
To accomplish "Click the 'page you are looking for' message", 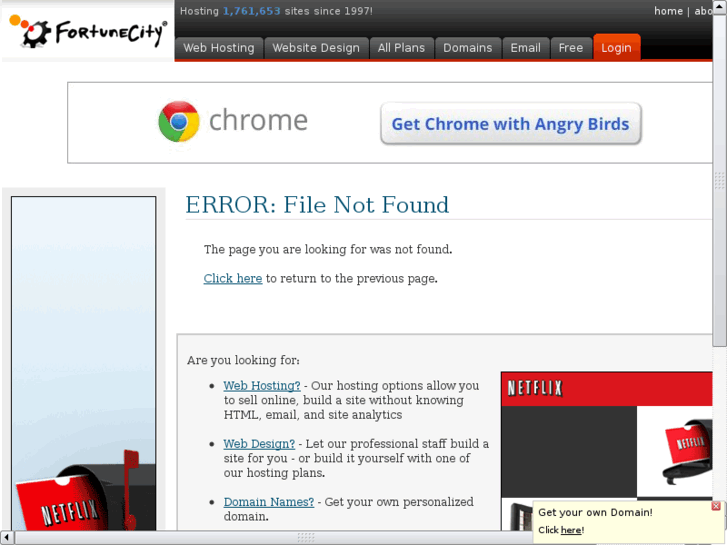I will pos(328,250).
